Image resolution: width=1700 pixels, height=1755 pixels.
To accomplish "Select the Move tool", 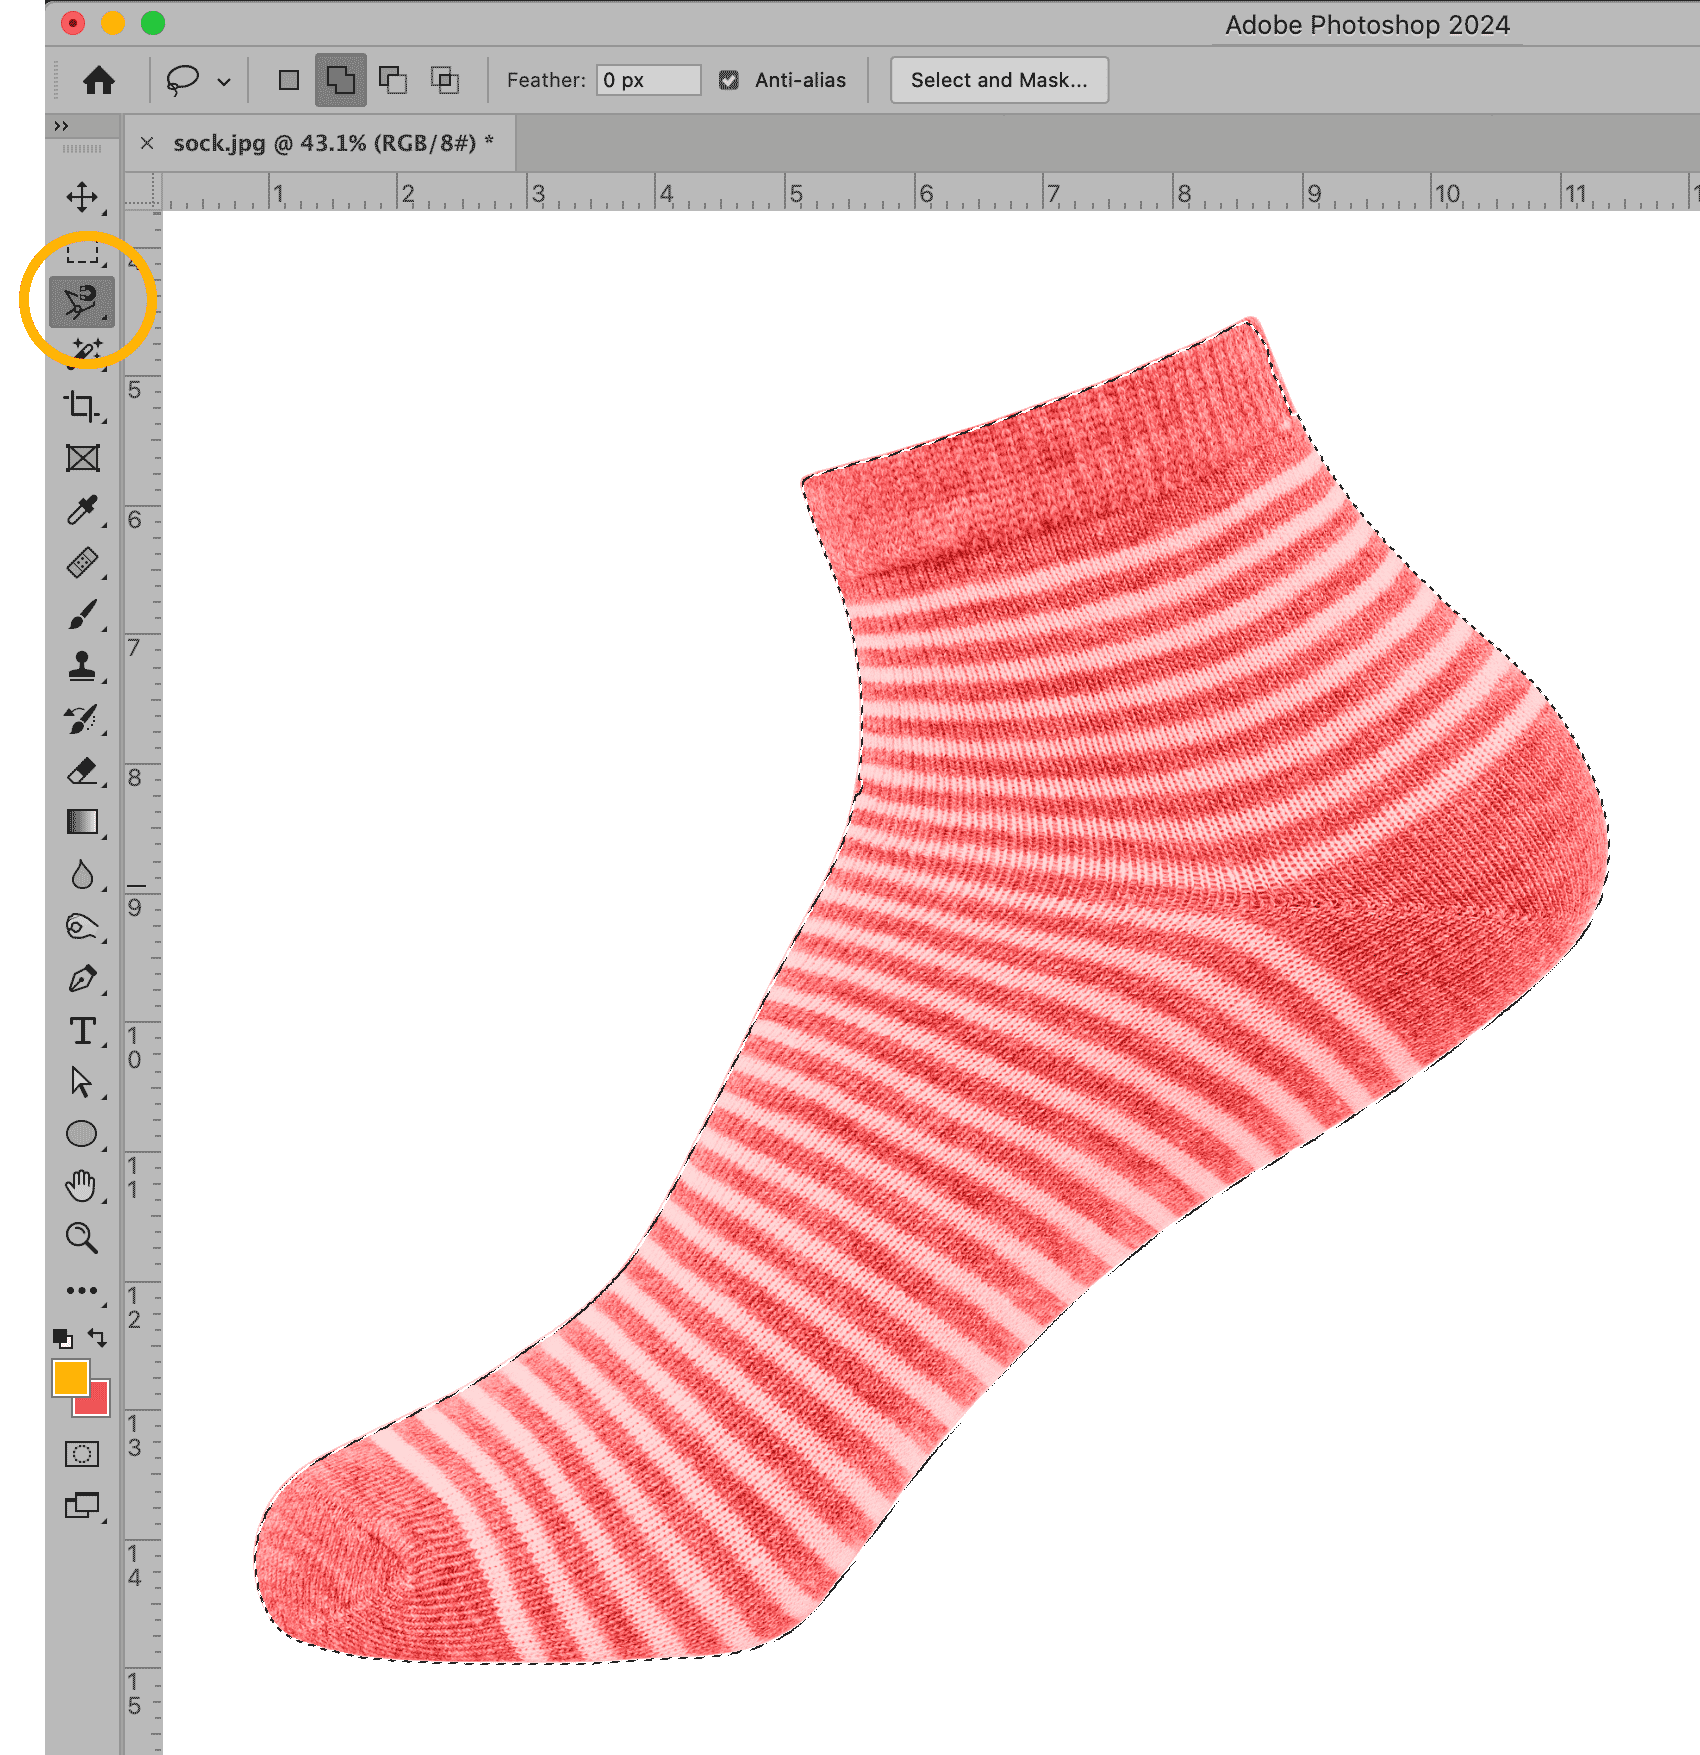I will pyautogui.click(x=82, y=197).
